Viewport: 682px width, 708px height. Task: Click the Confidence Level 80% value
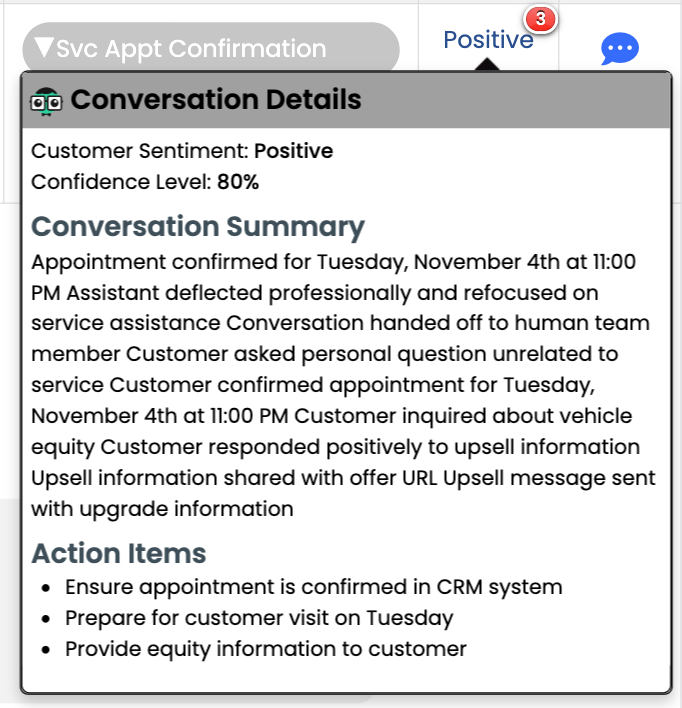pyautogui.click(x=238, y=182)
